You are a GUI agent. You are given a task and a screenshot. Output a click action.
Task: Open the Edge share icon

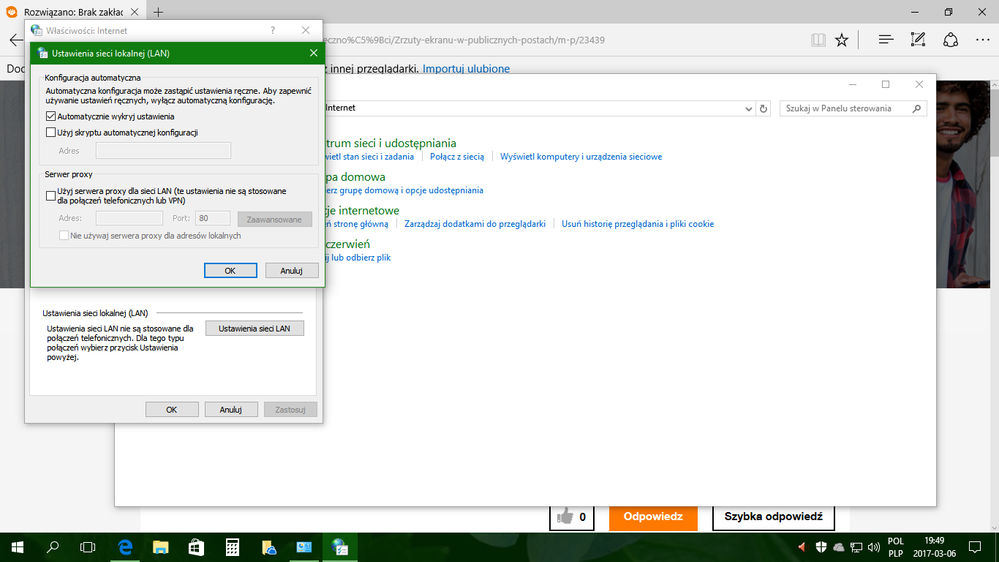(951, 40)
